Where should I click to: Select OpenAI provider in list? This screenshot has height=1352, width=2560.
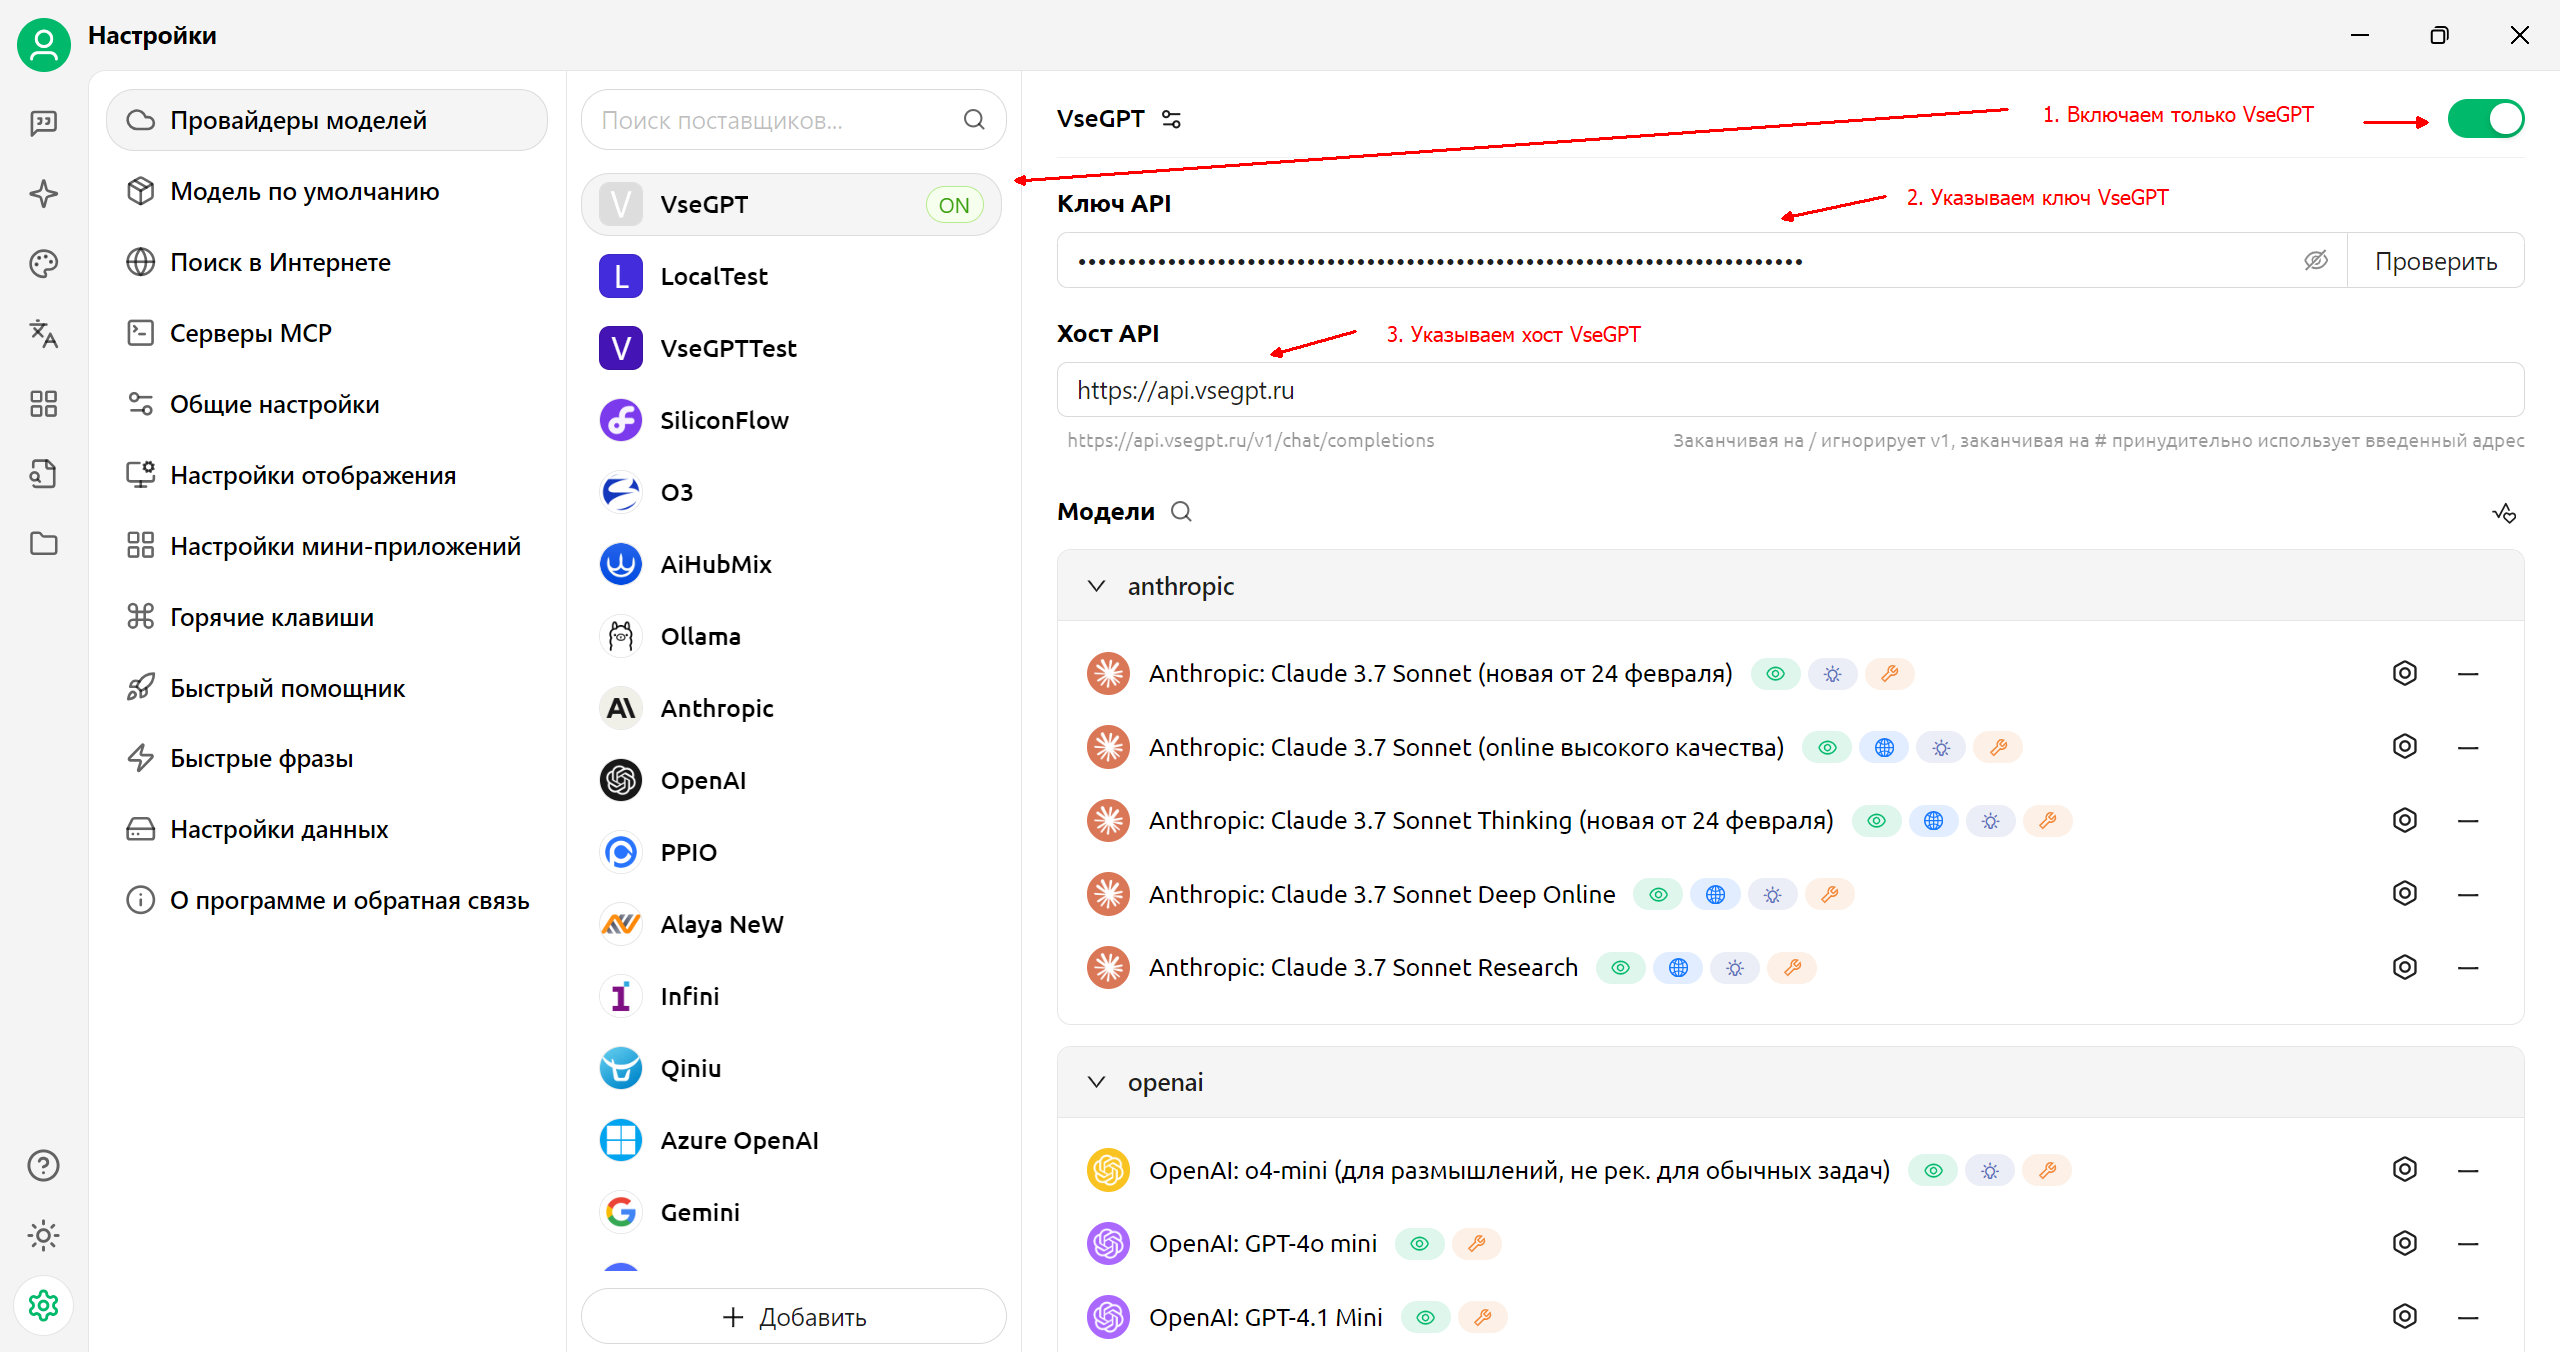(x=791, y=780)
